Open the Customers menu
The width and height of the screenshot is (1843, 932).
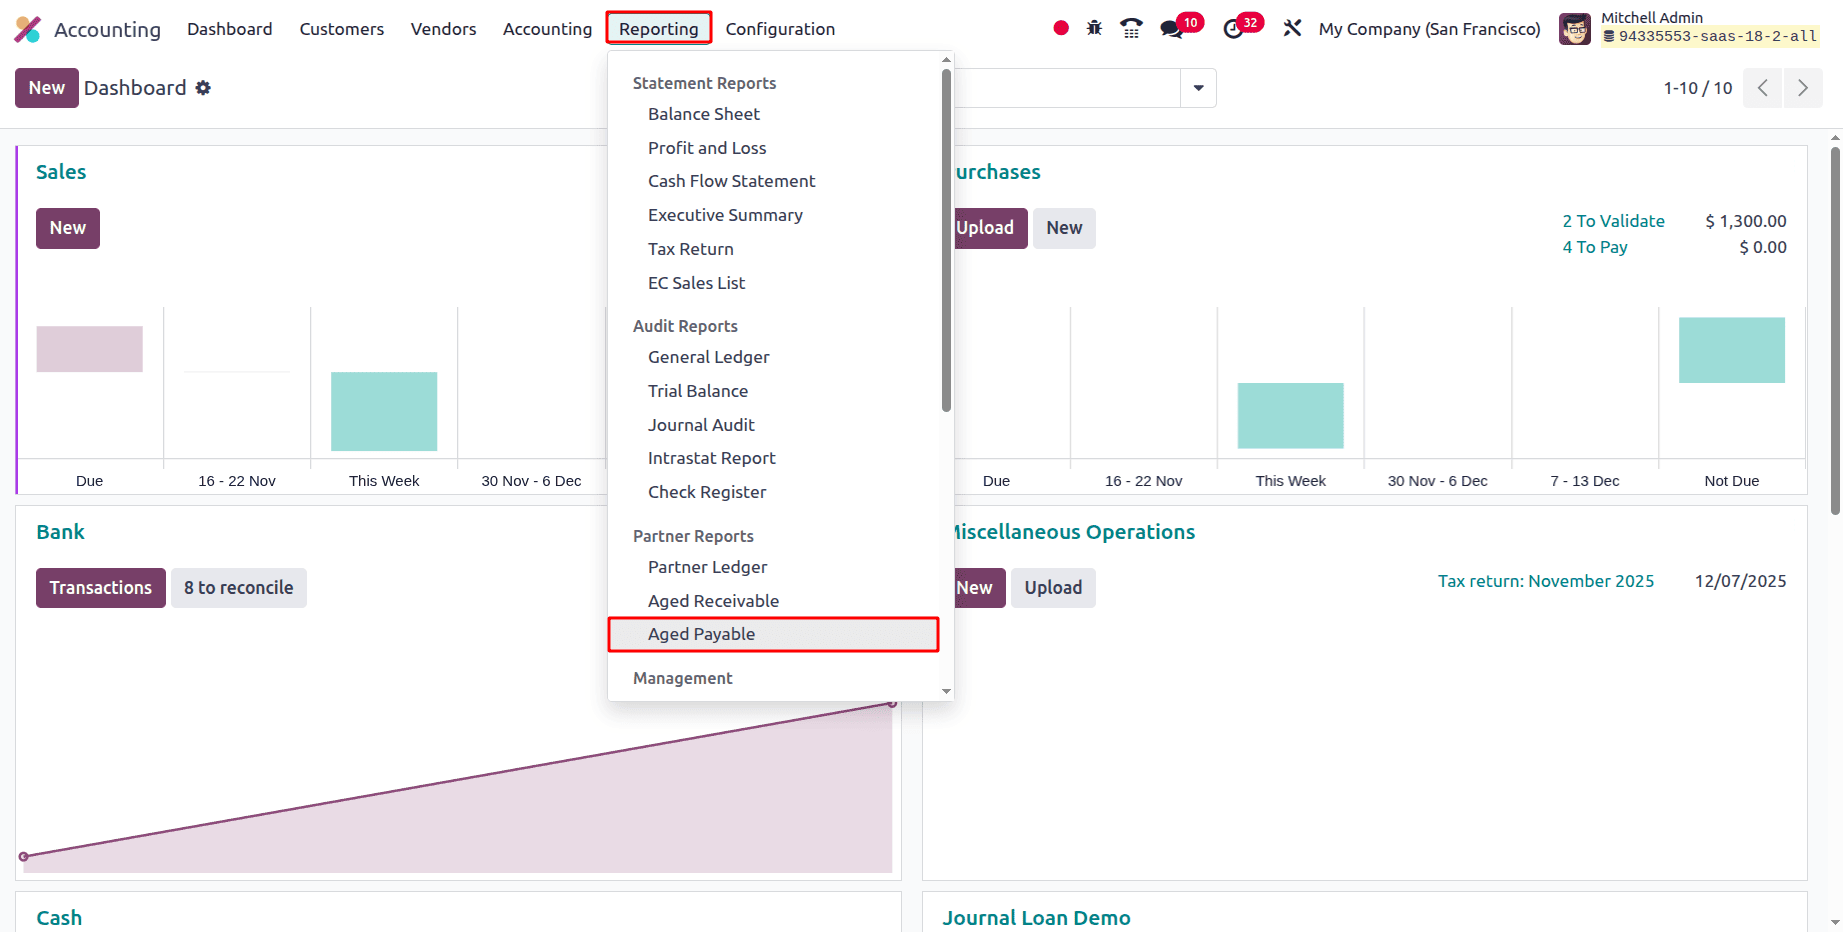point(342,29)
